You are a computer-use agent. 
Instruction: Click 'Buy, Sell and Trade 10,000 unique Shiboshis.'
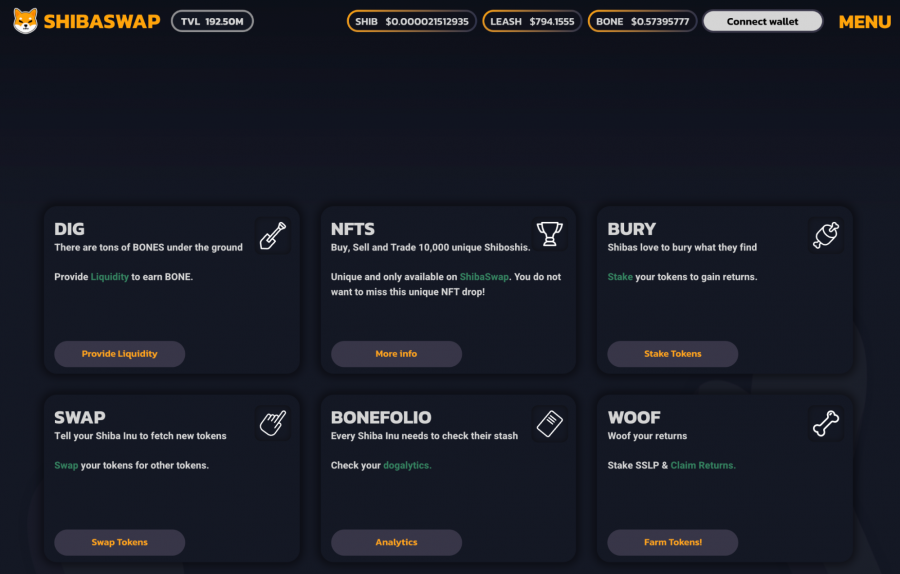click(x=430, y=247)
